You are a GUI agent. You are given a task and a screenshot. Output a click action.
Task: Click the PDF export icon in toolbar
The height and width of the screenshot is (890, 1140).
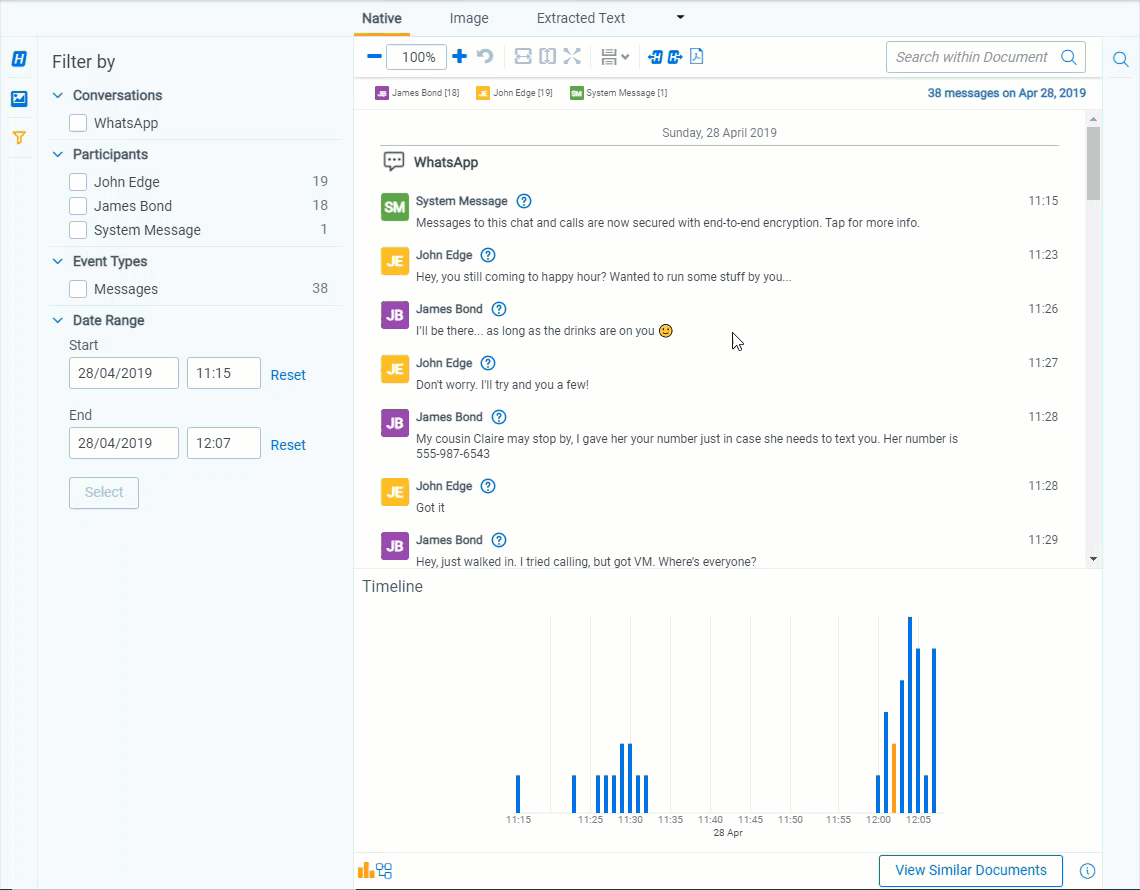697,57
